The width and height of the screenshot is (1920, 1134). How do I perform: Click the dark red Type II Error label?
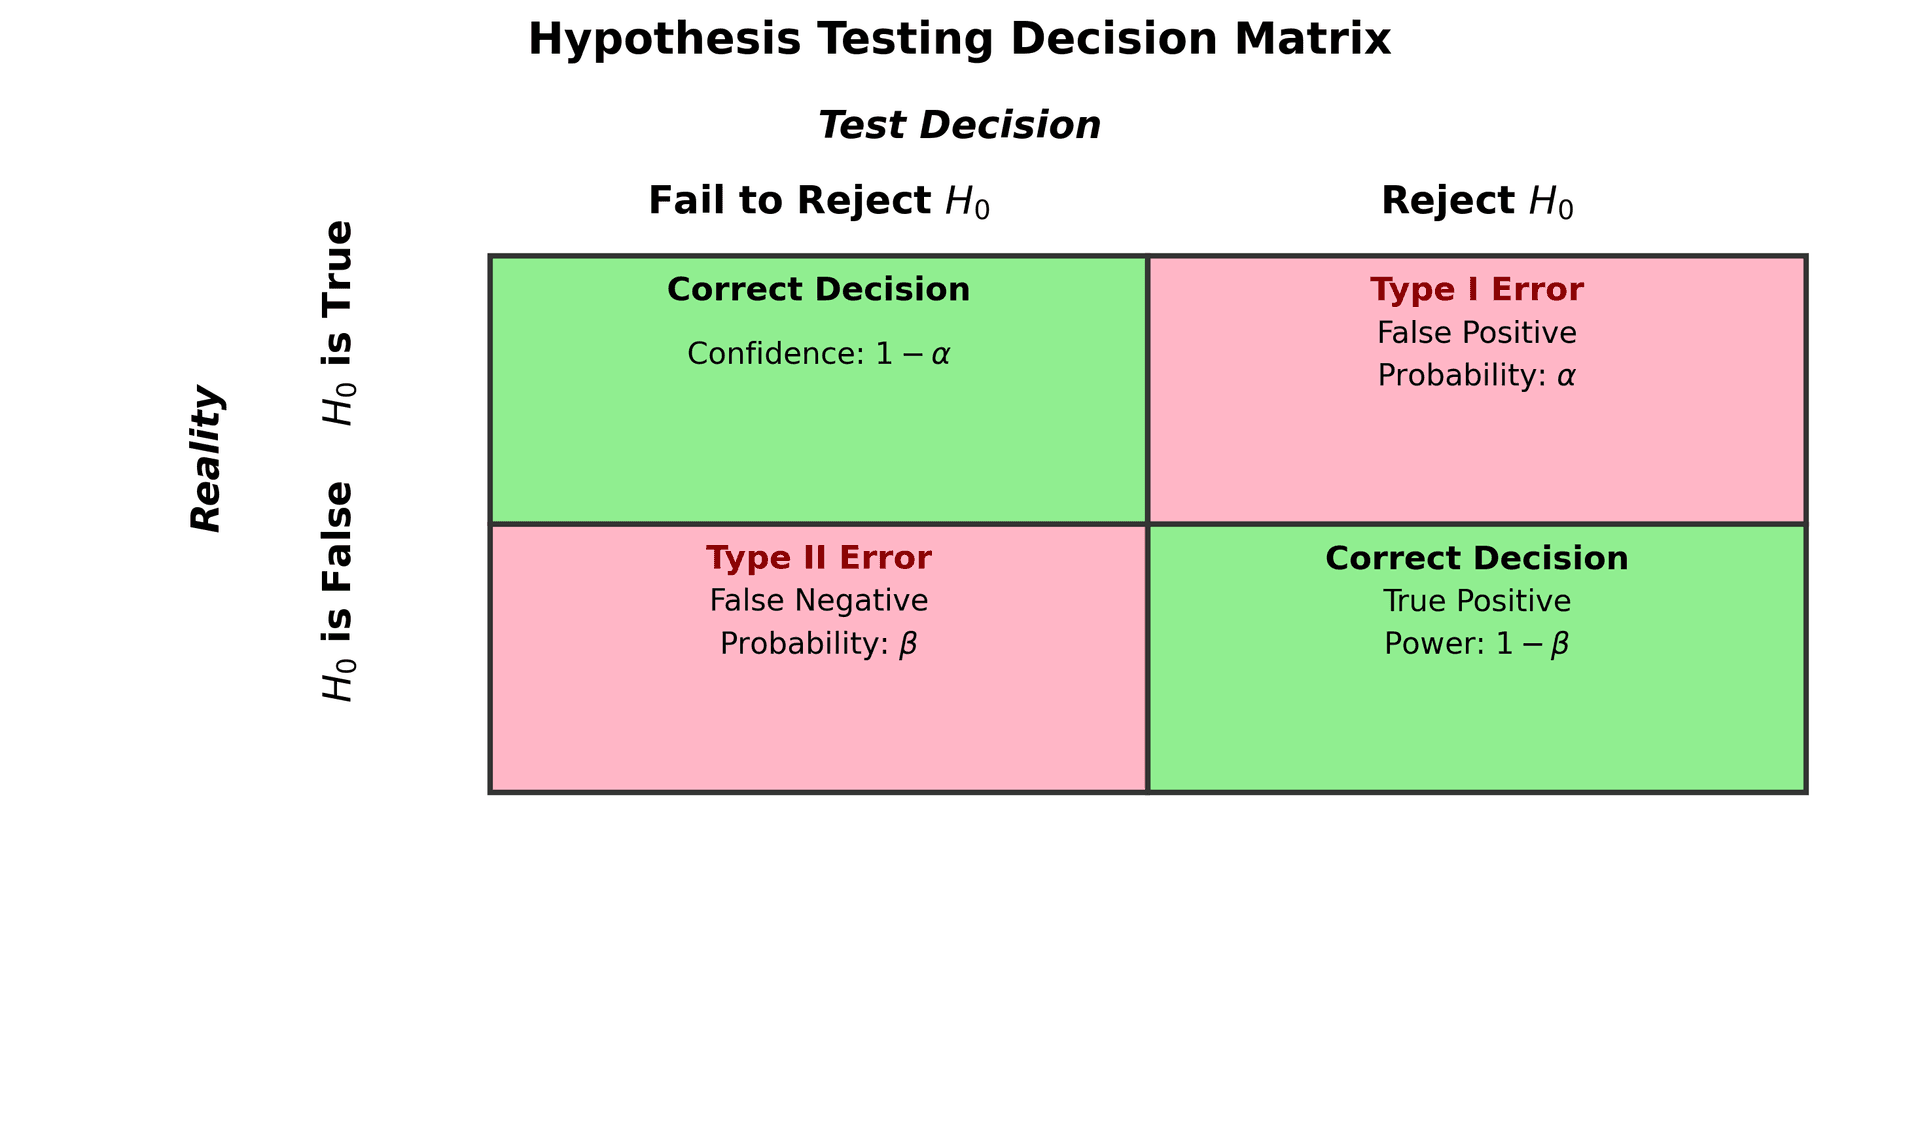pos(818,558)
